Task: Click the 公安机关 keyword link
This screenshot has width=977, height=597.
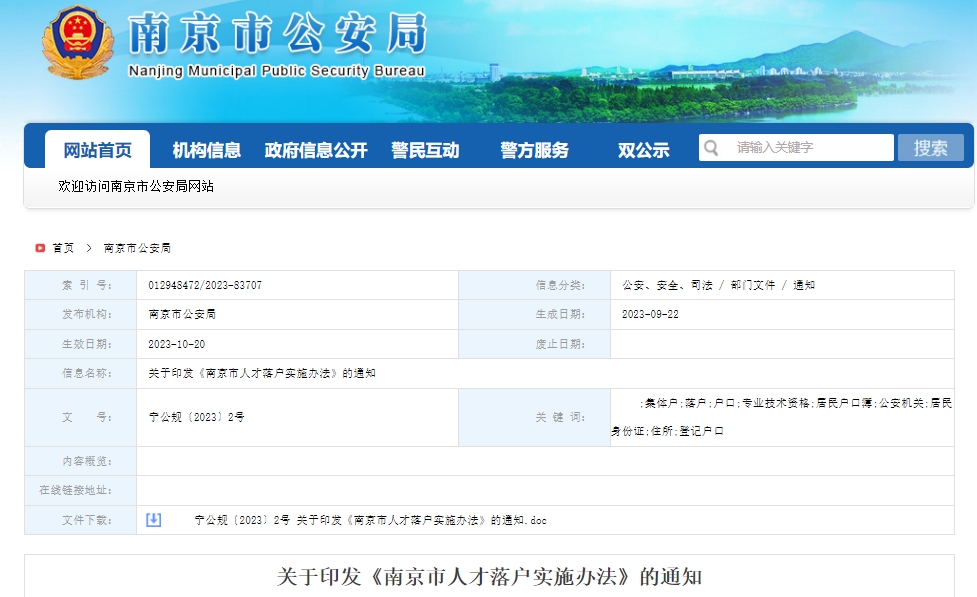Action: click(x=901, y=402)
